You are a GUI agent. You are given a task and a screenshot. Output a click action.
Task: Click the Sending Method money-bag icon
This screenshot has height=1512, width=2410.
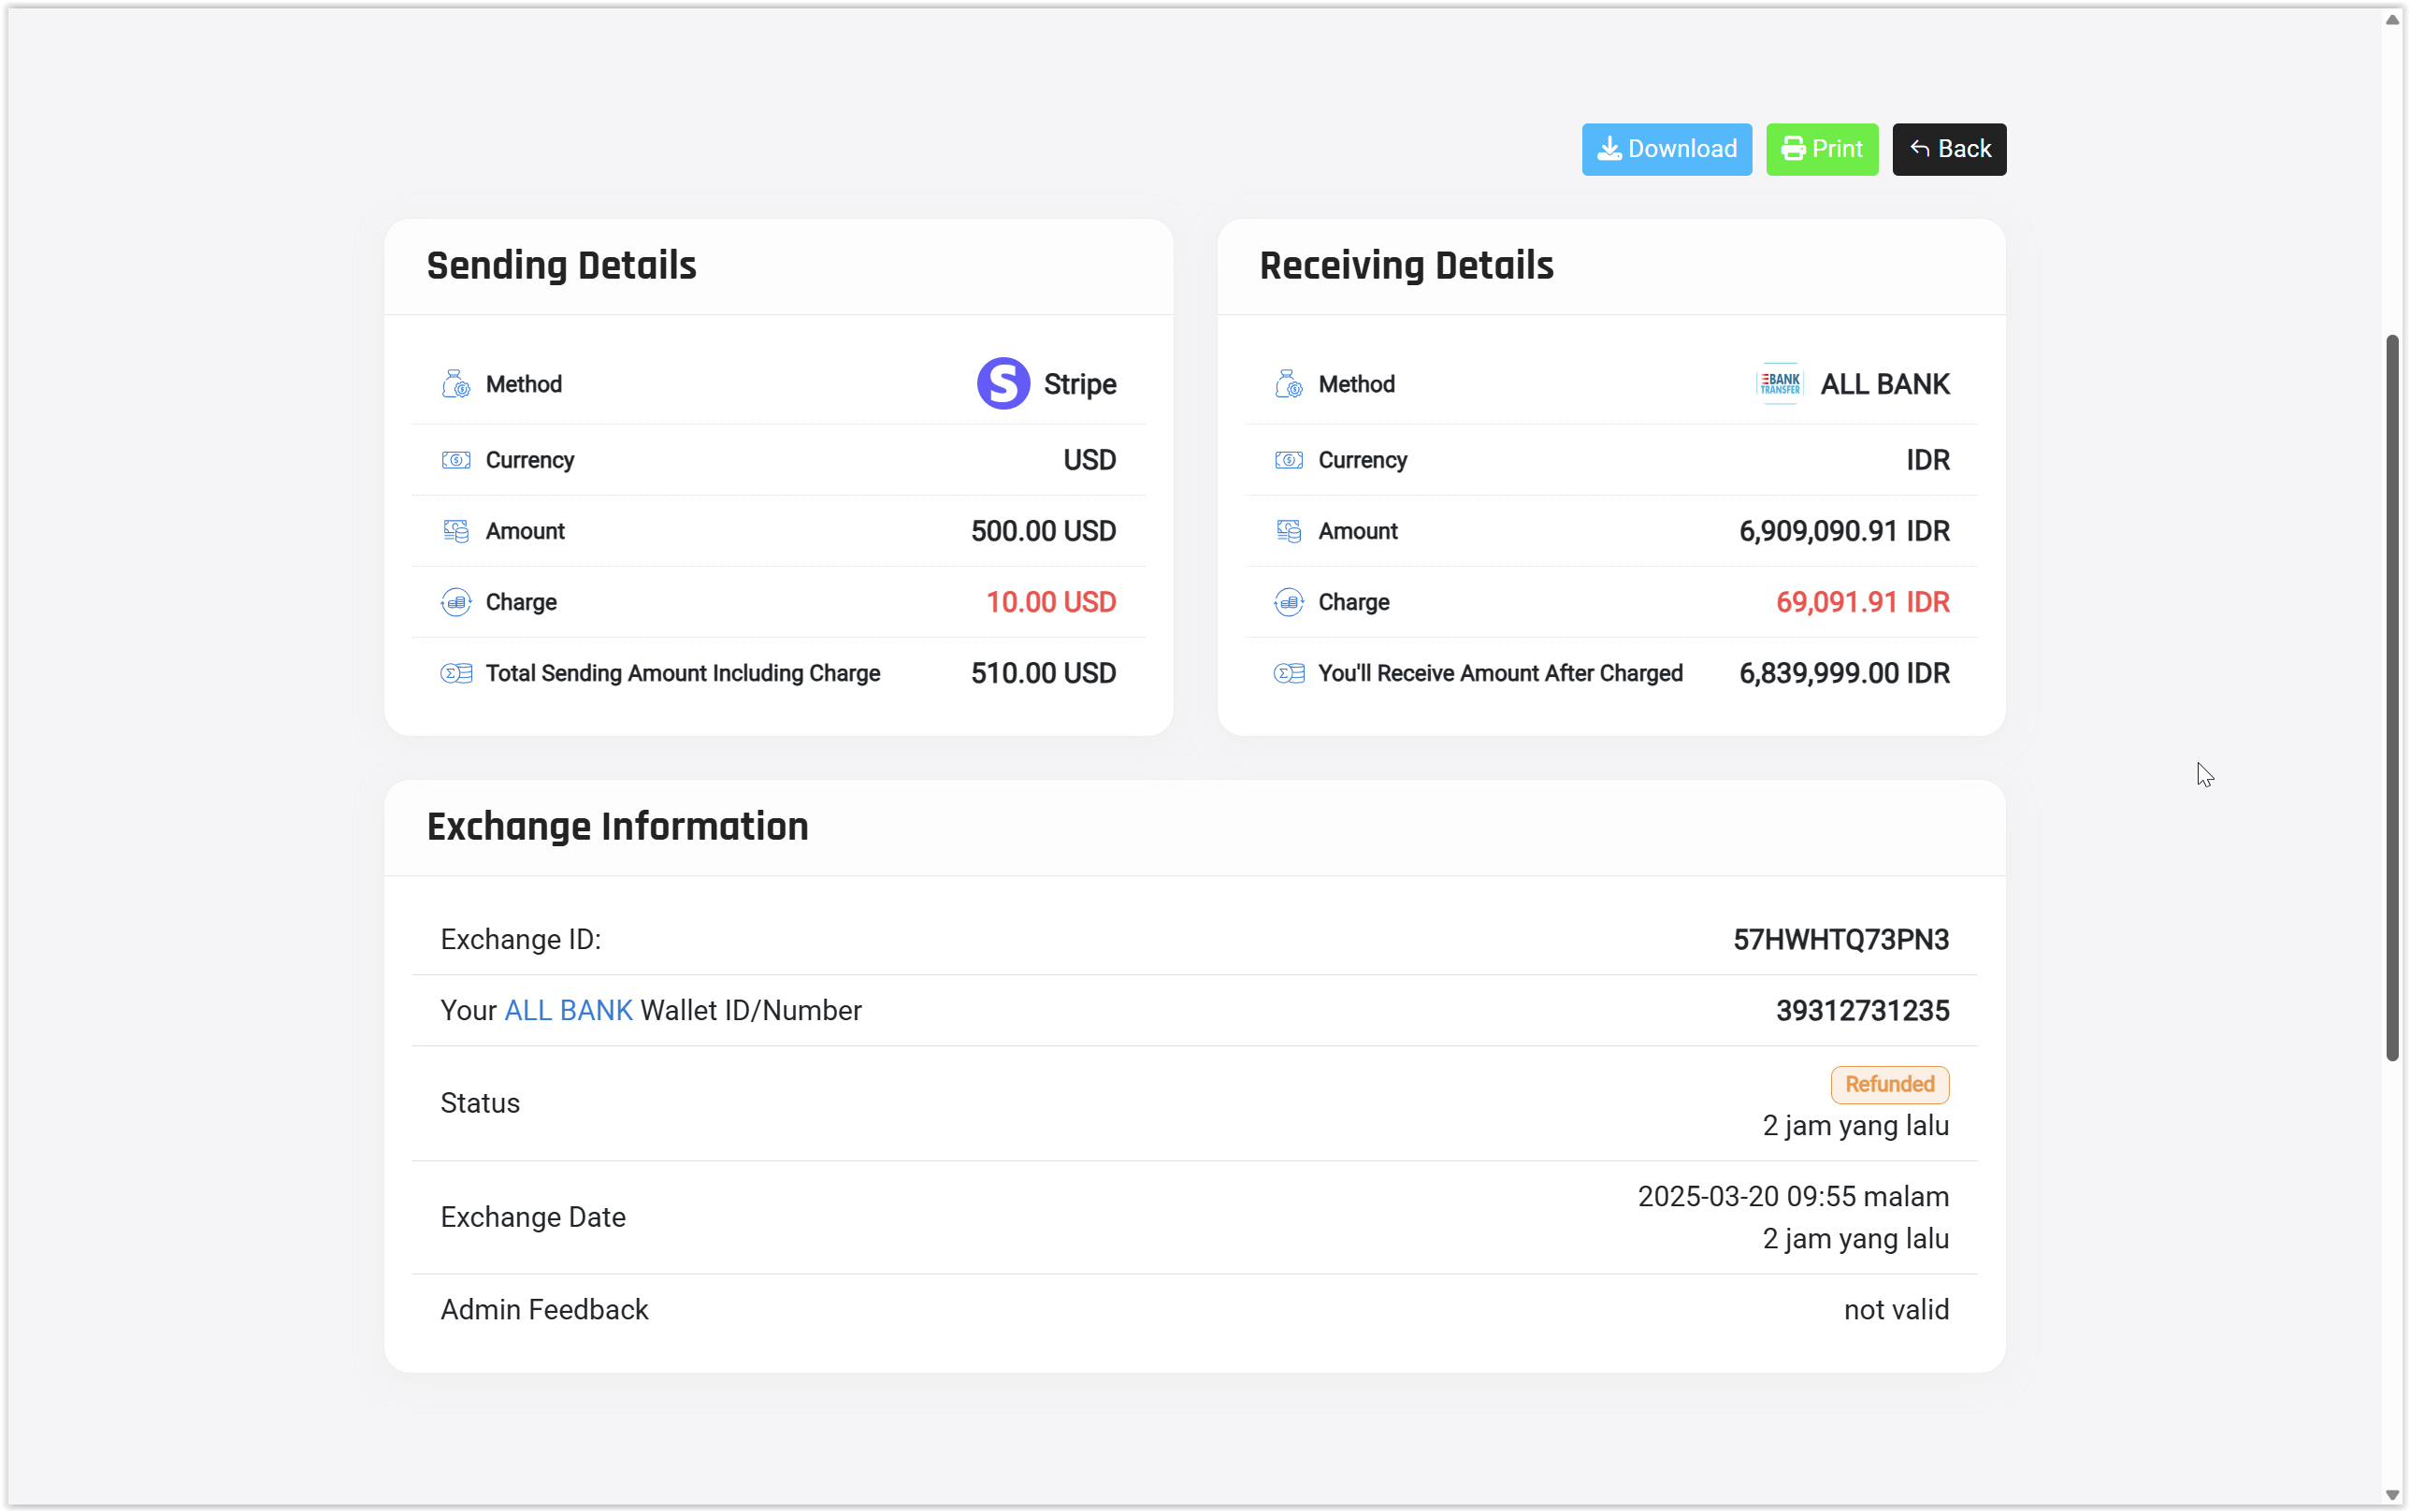[456, 384]
